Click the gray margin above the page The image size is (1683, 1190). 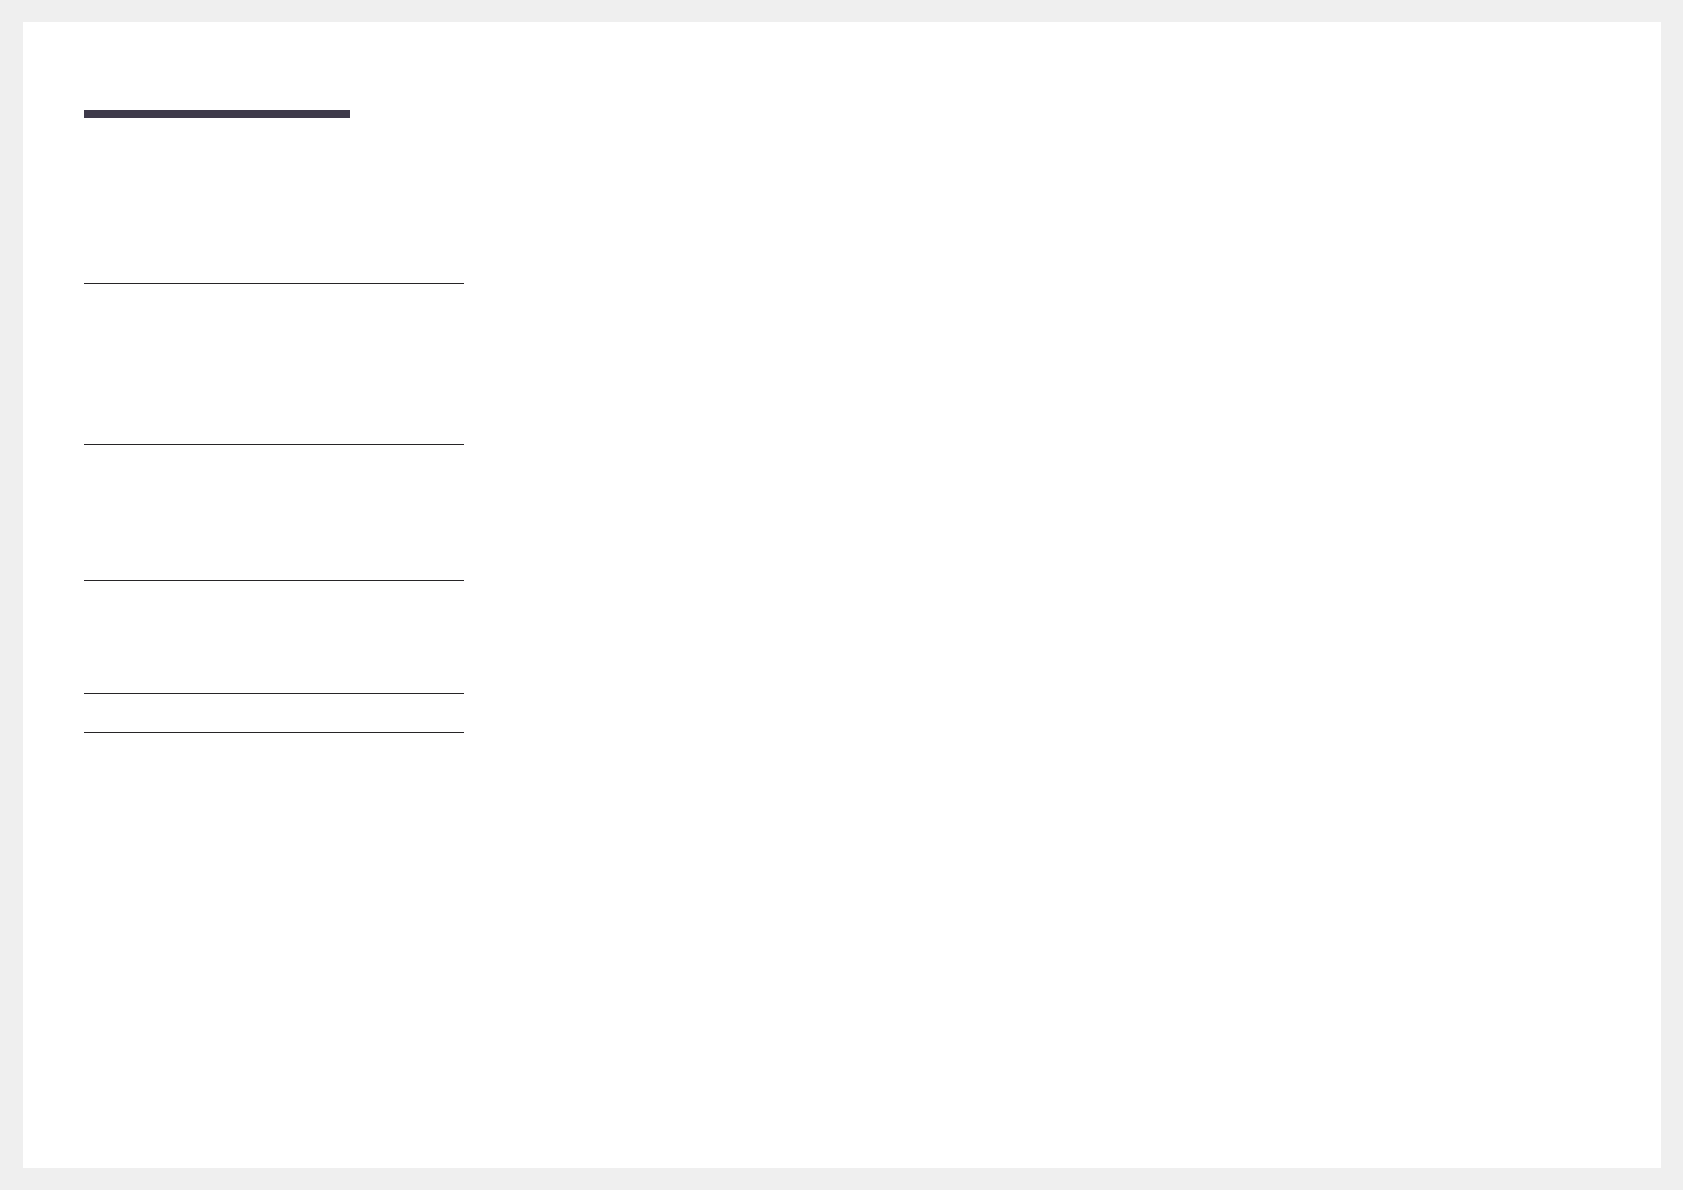coord(841,11)
